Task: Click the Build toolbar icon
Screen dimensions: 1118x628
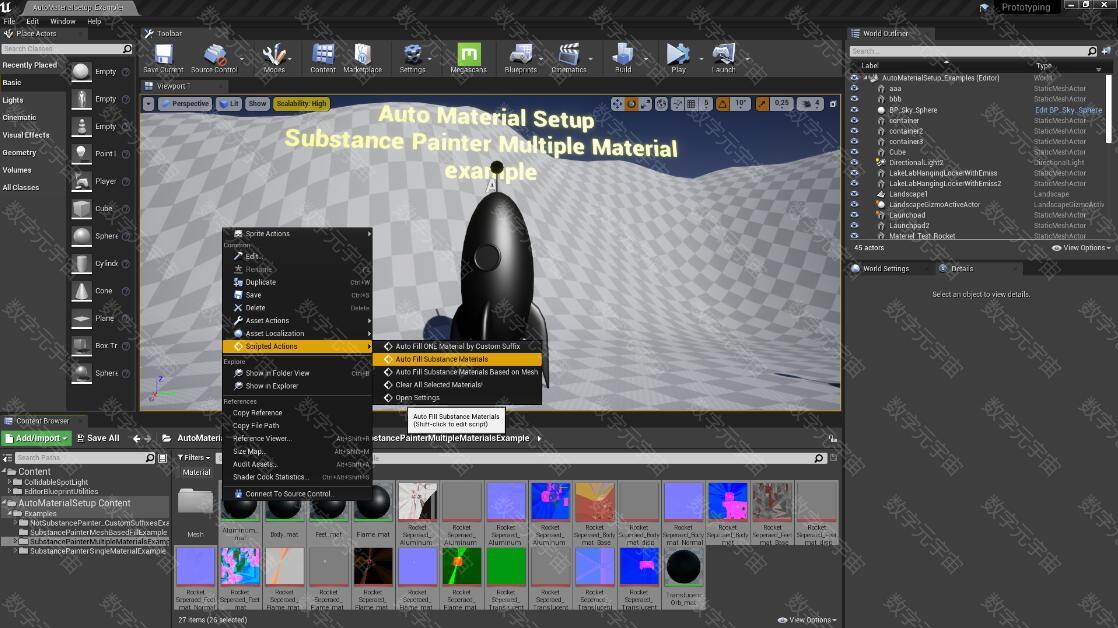Action: (x=623, y=58)
